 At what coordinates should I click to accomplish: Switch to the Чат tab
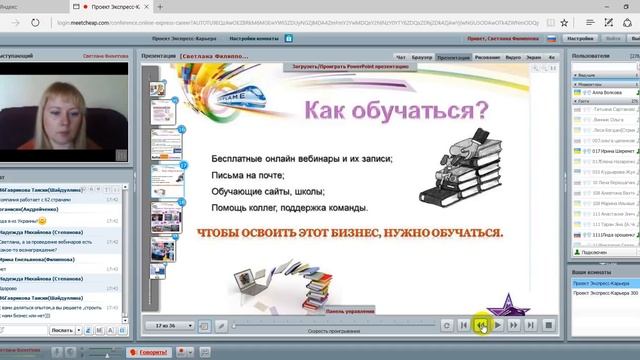click(401, 58)
